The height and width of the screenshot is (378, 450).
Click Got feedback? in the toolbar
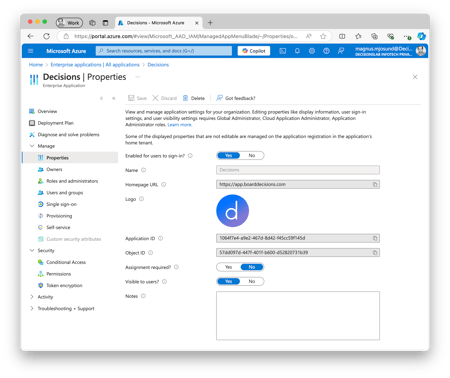[x=236, y=98]
